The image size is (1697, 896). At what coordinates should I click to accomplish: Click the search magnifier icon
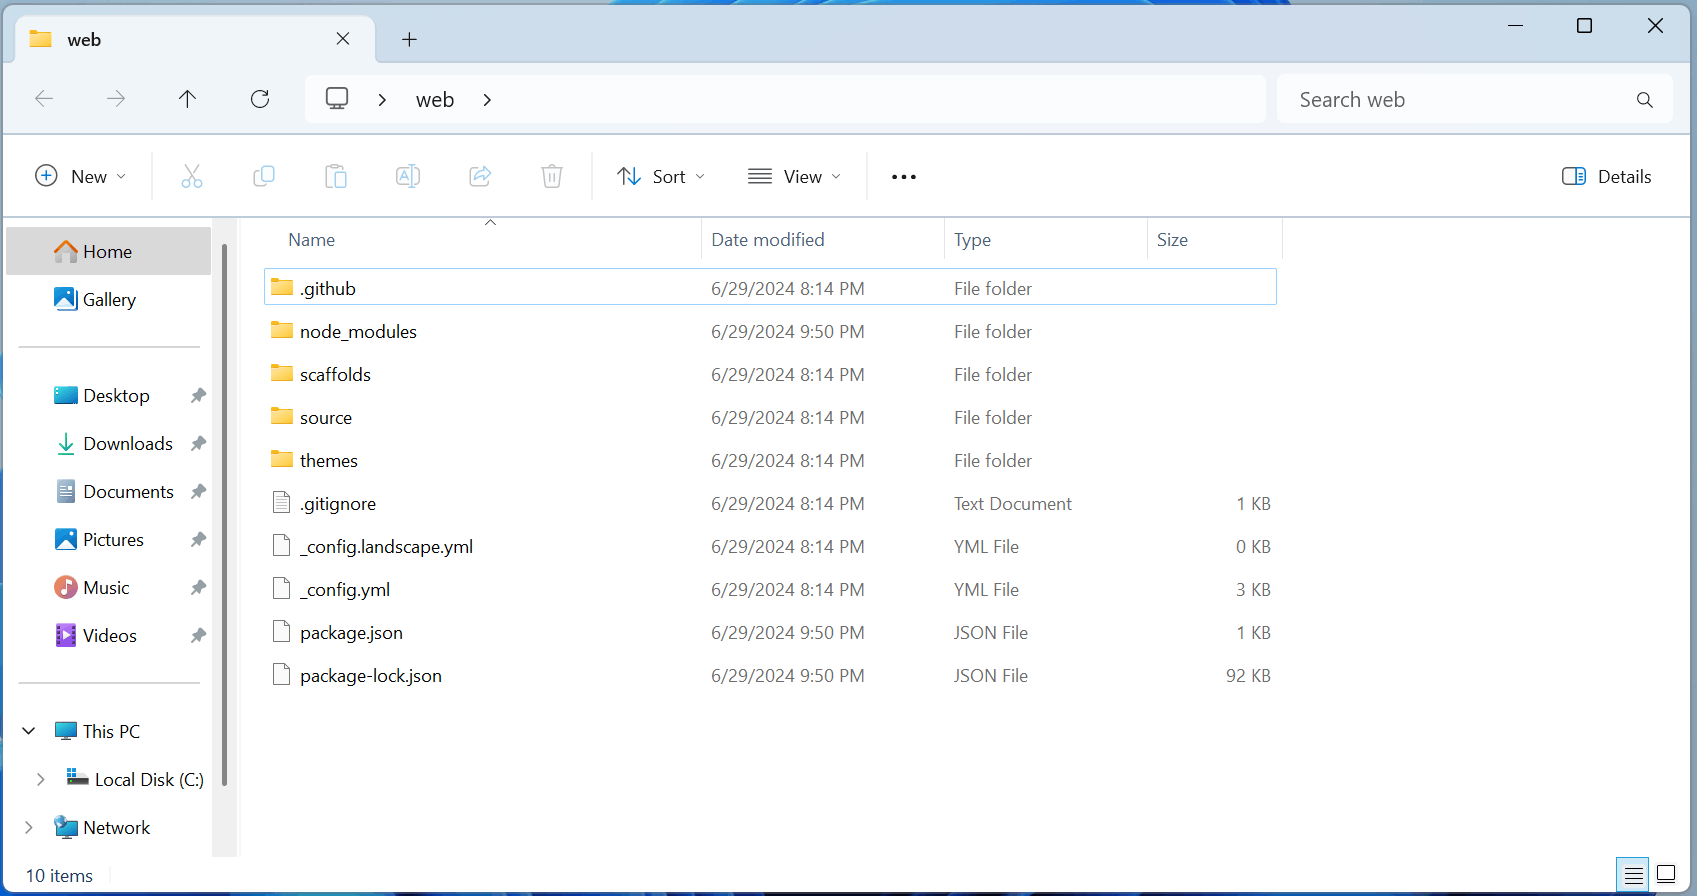[1644, 100]
